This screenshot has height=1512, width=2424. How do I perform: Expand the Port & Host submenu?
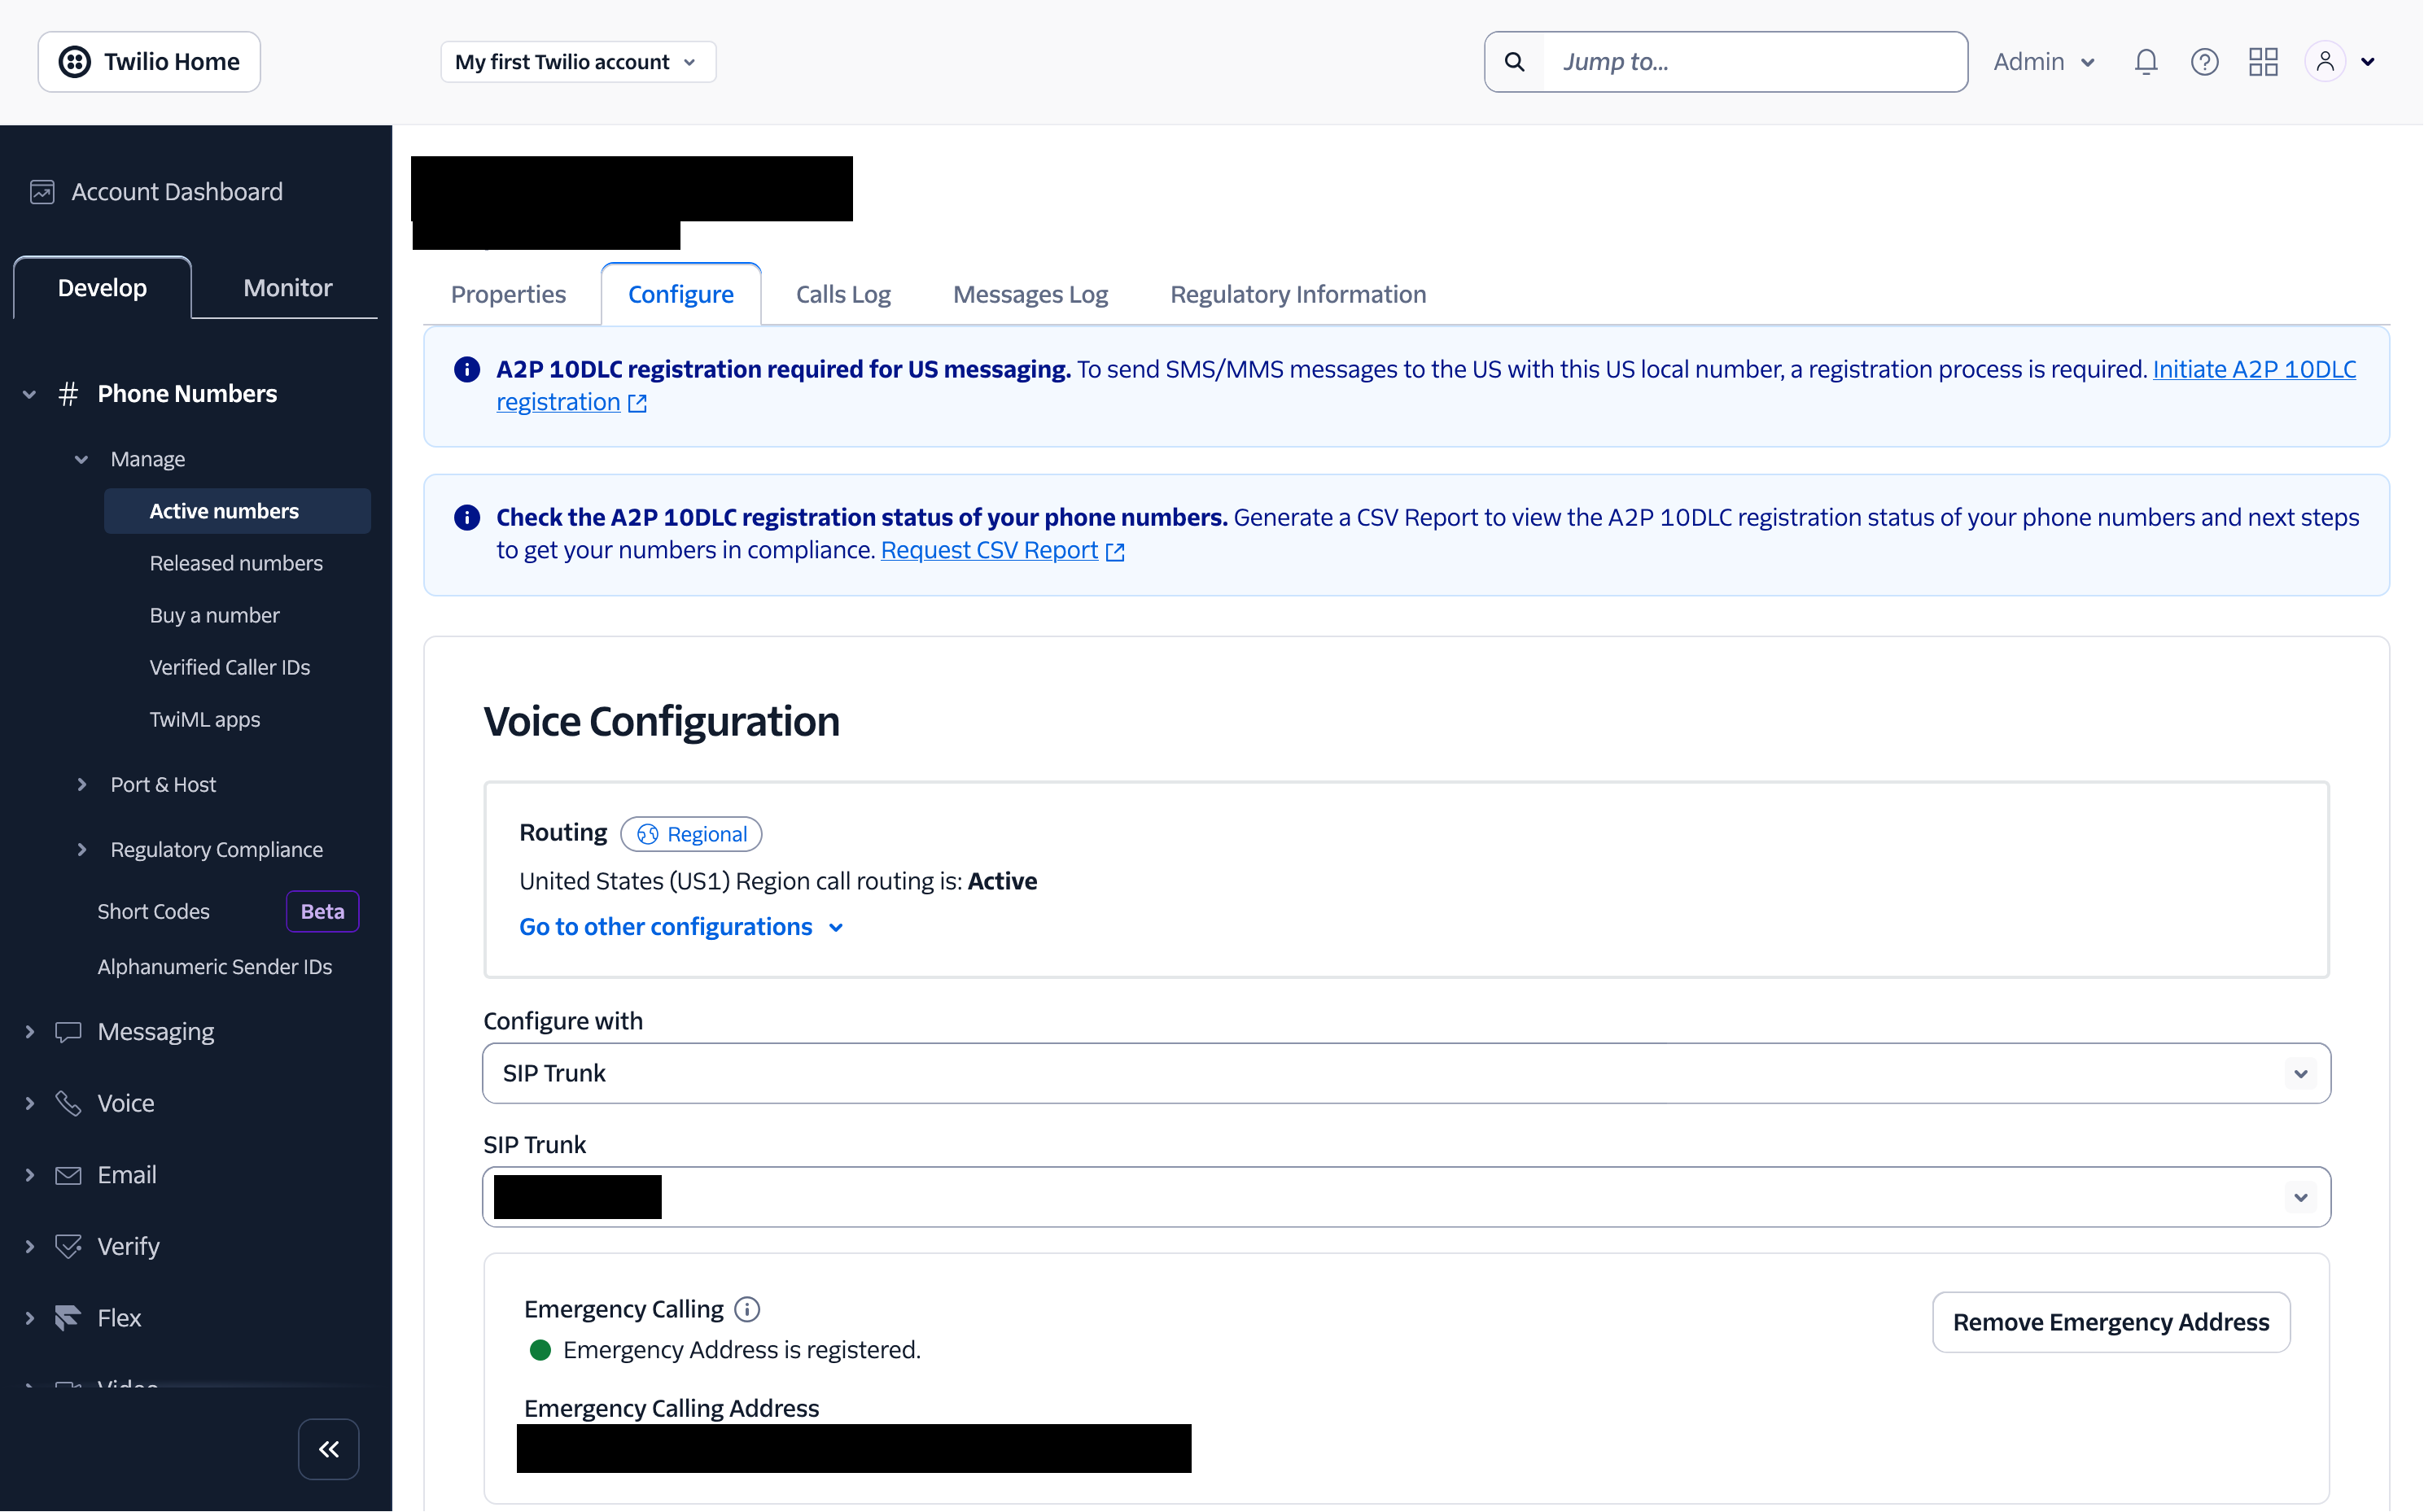coord(81,785)
